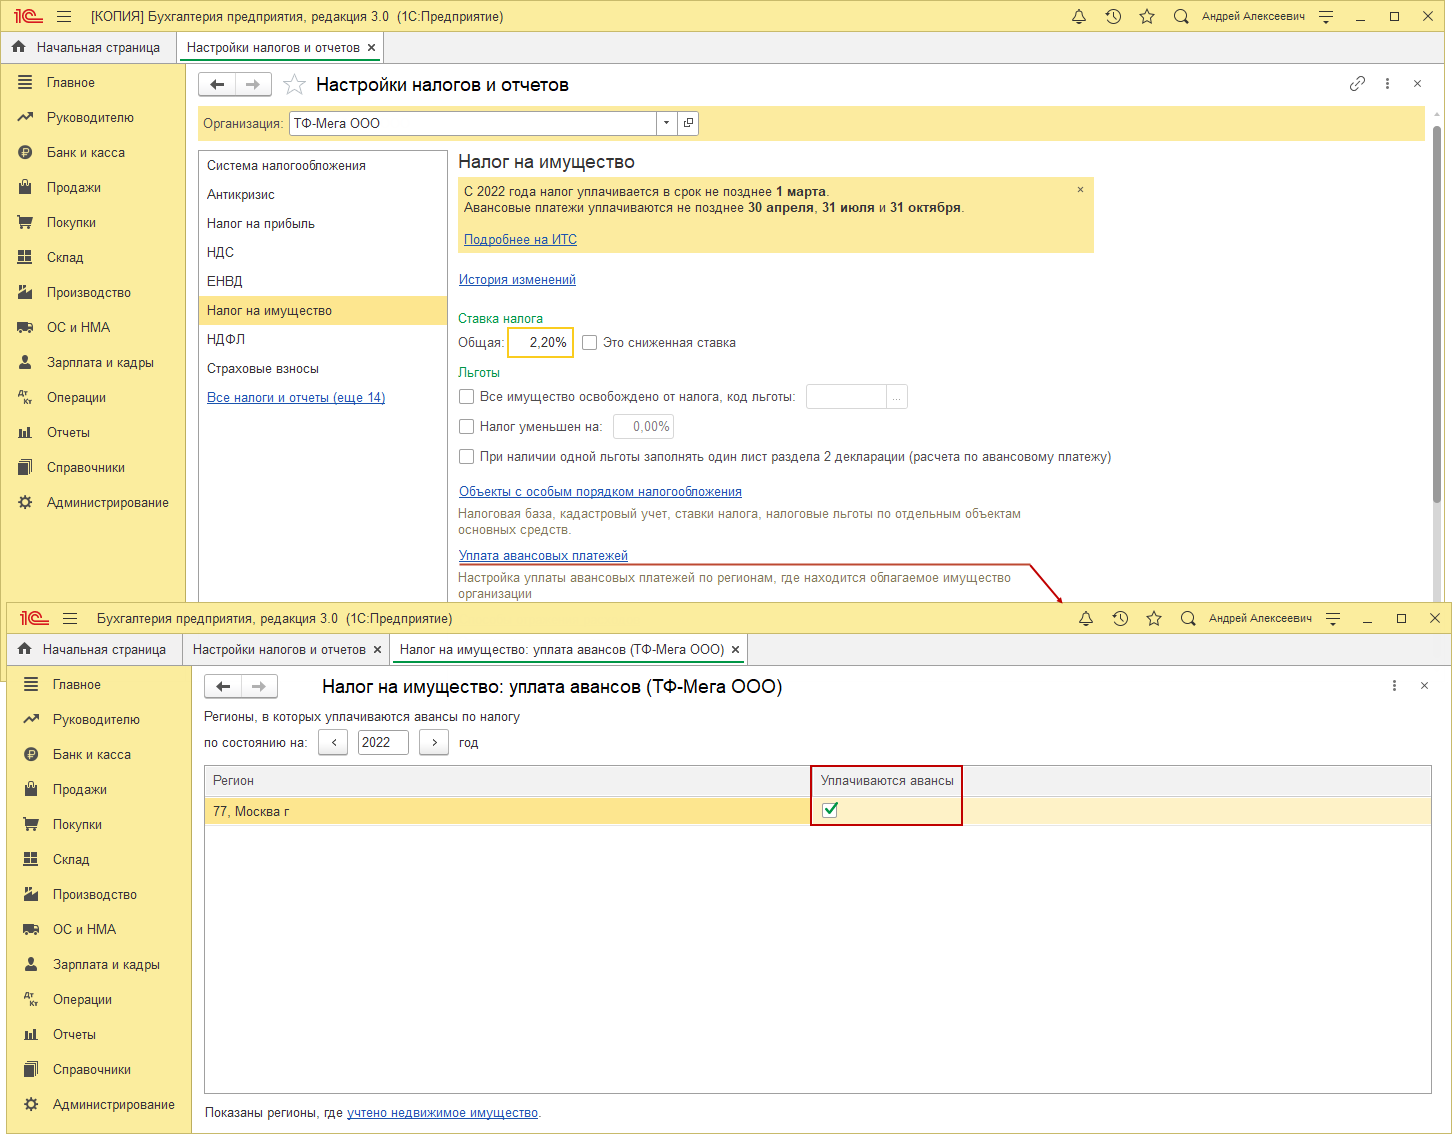Click the year field showing 2022
Screen dimensions: 1454x1136
click(383, 743)
